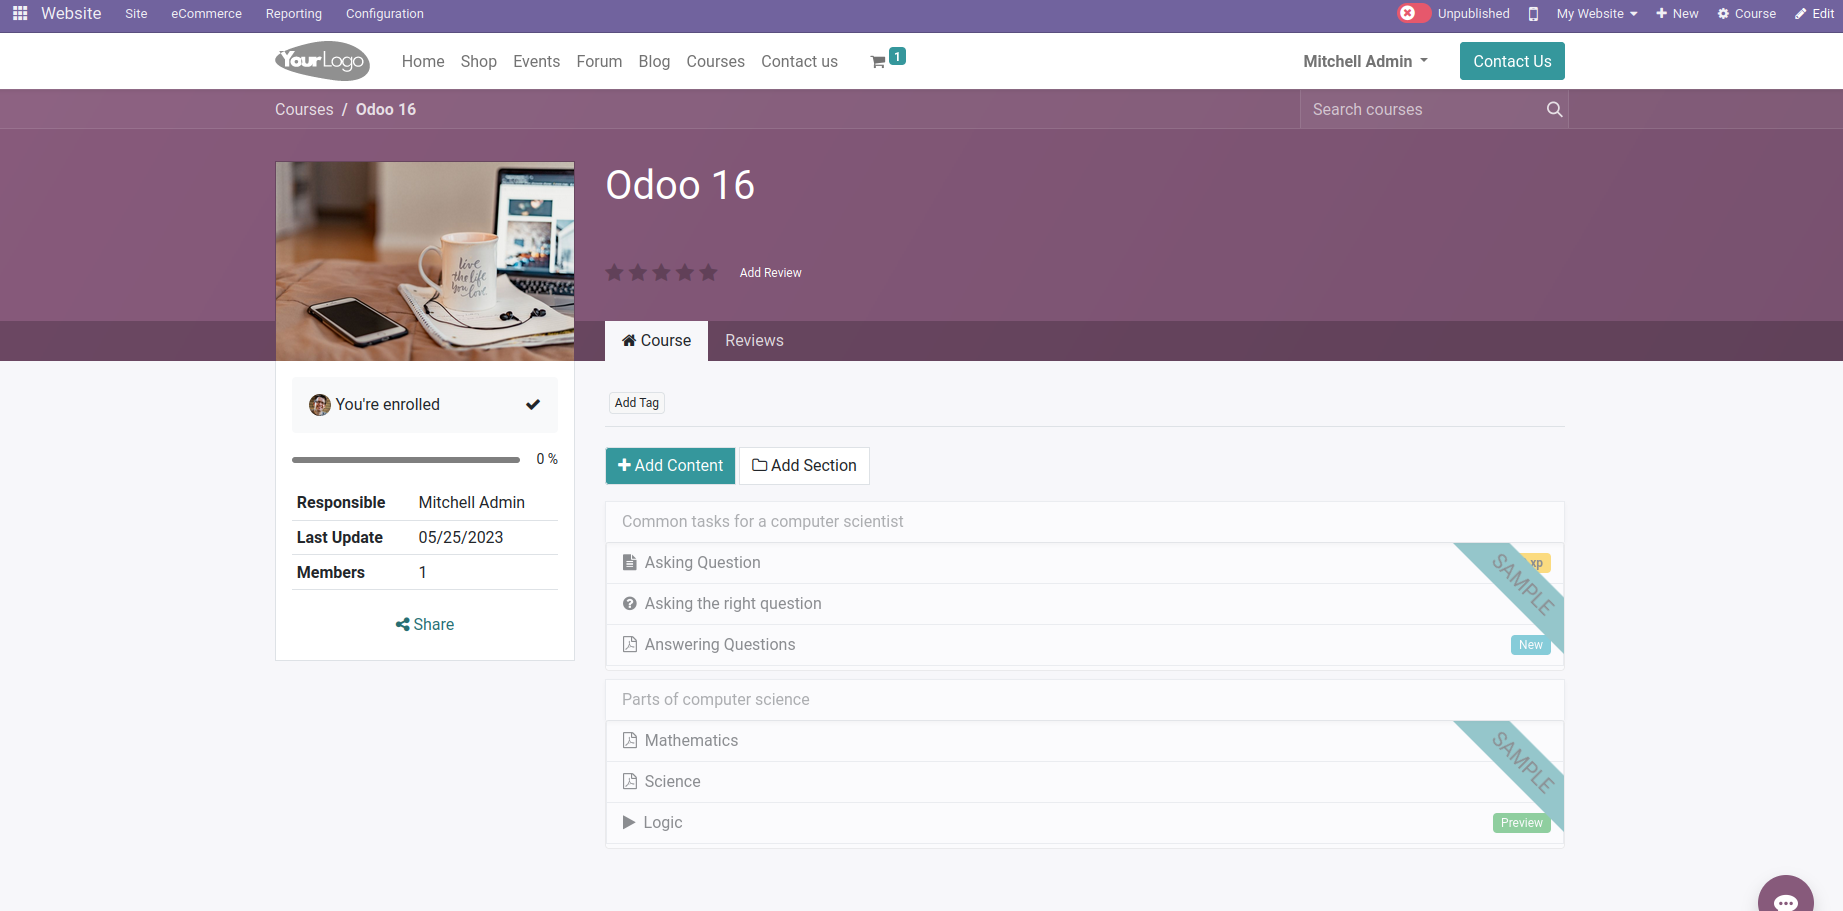Click the Website app title
The image size is (1843, 911).
pyautogui.click(x=71, y=13)
